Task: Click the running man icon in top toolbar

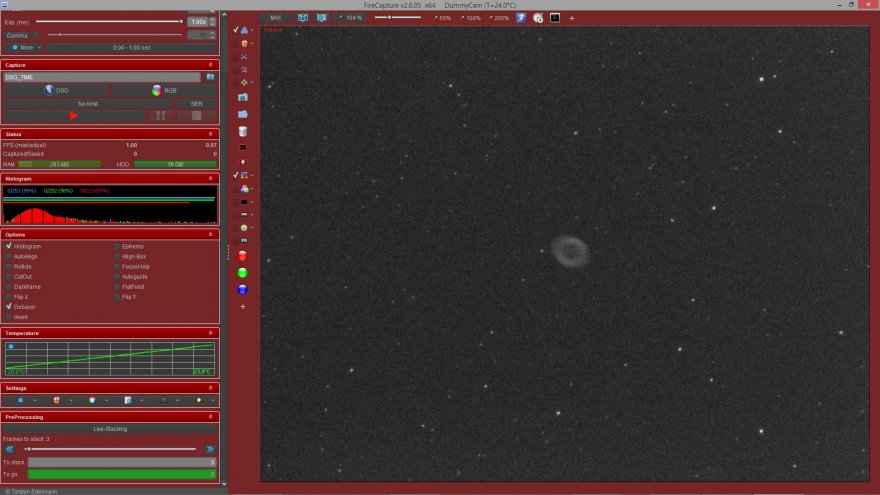Action: coord(521,18)
